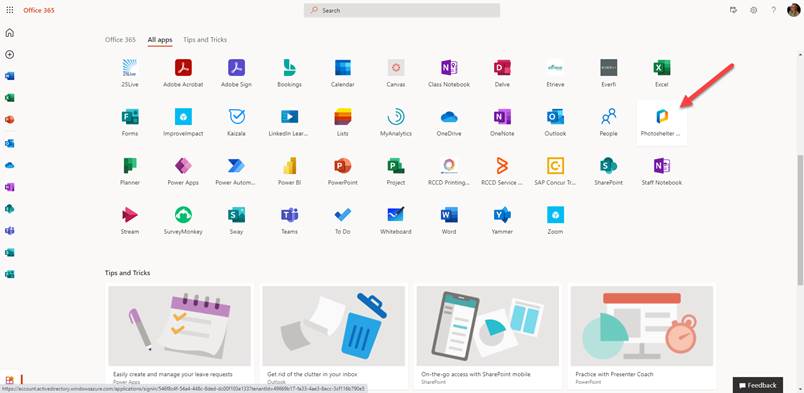Open Staff Notebook

coord(661,171)
